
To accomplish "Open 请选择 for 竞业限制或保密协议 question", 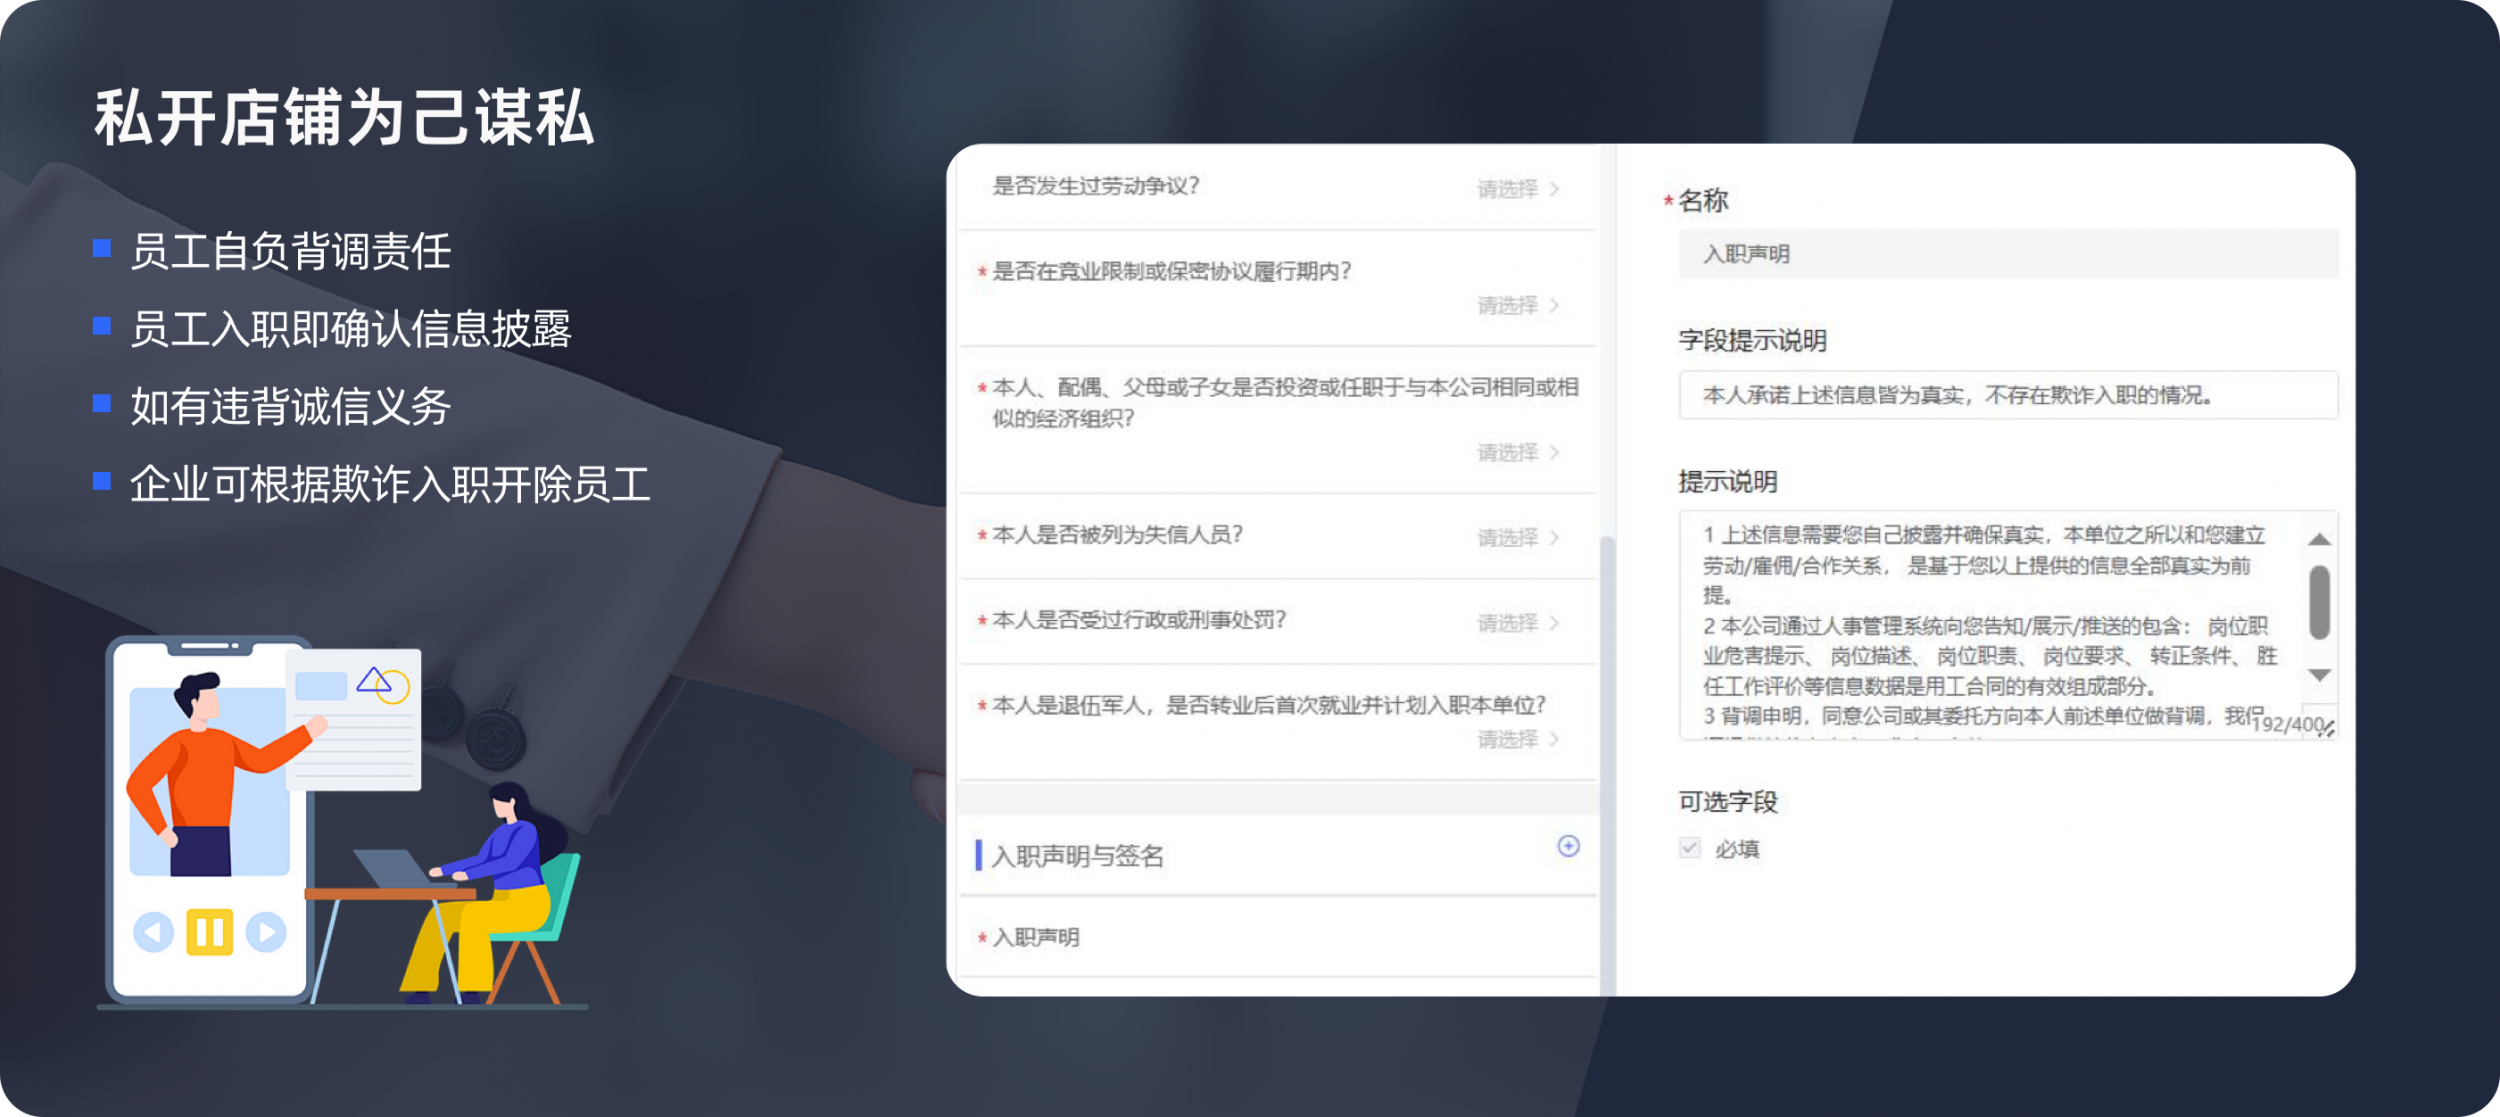I will [x=1518, y=305].
